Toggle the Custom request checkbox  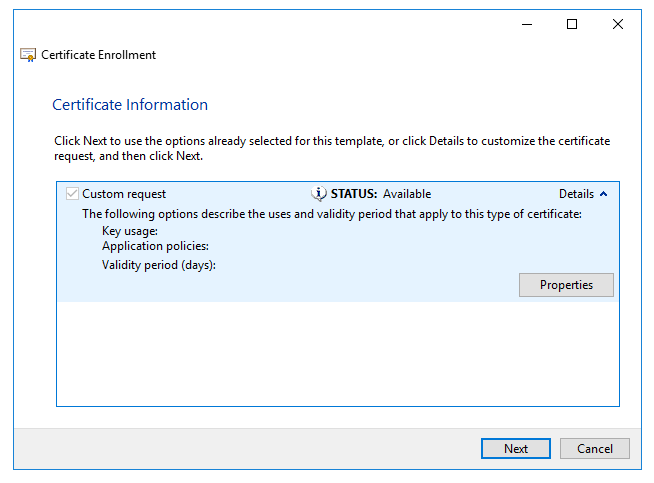click(72, 194)
